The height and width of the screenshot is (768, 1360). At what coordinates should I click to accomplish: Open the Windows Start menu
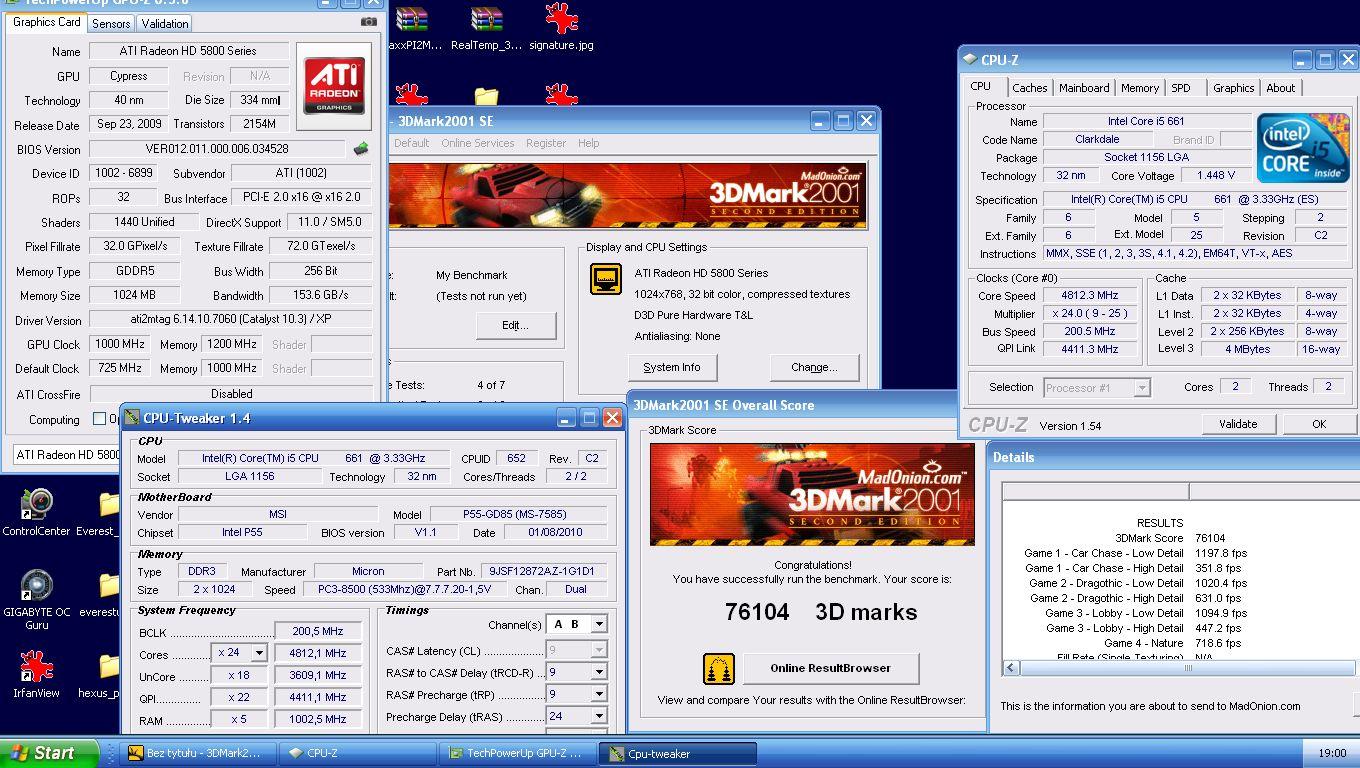[x=49, y=753]
